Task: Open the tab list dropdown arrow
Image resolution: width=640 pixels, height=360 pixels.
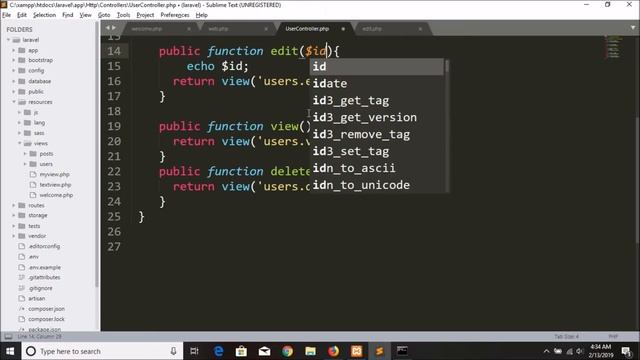Action: click(633, 28)
